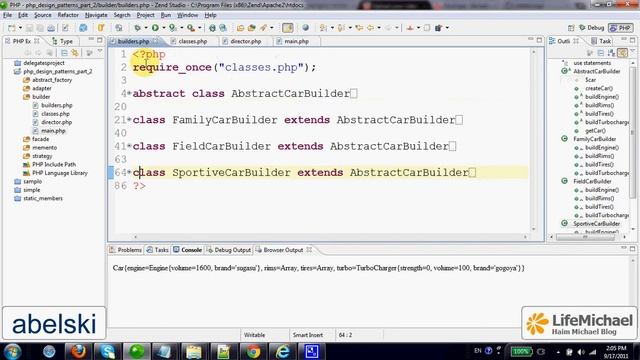Collapse the FamilyCarBuilder node in Outline
Screen dimensions: 640x360
(x=565, y=139)
